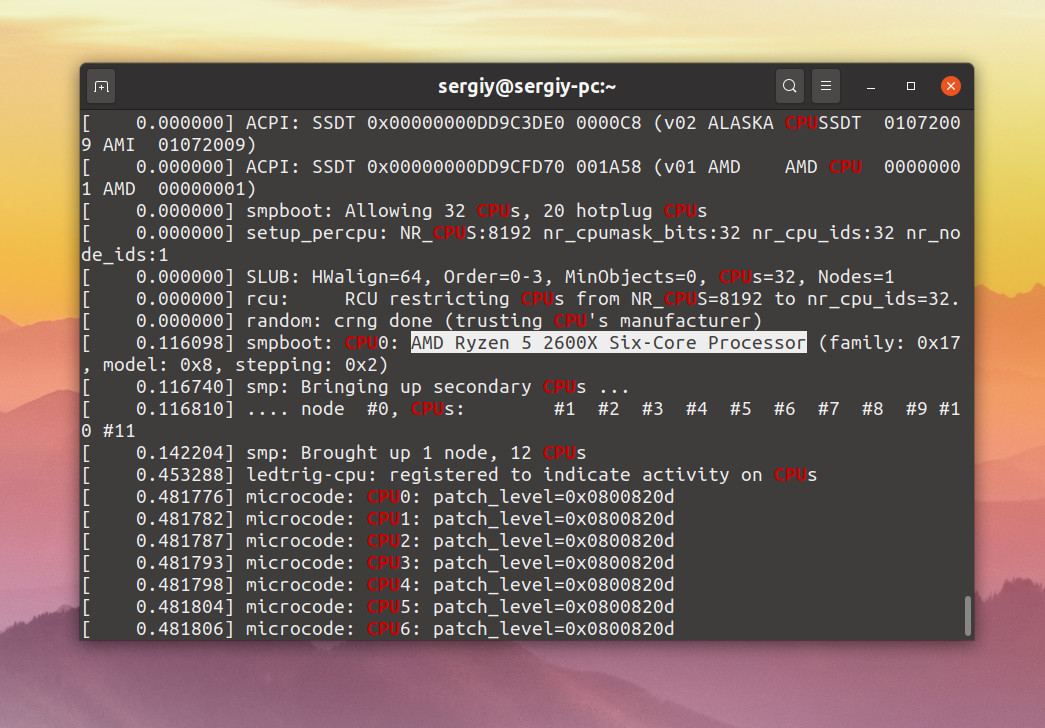Maximize the terminal window

tap(911, 87)
